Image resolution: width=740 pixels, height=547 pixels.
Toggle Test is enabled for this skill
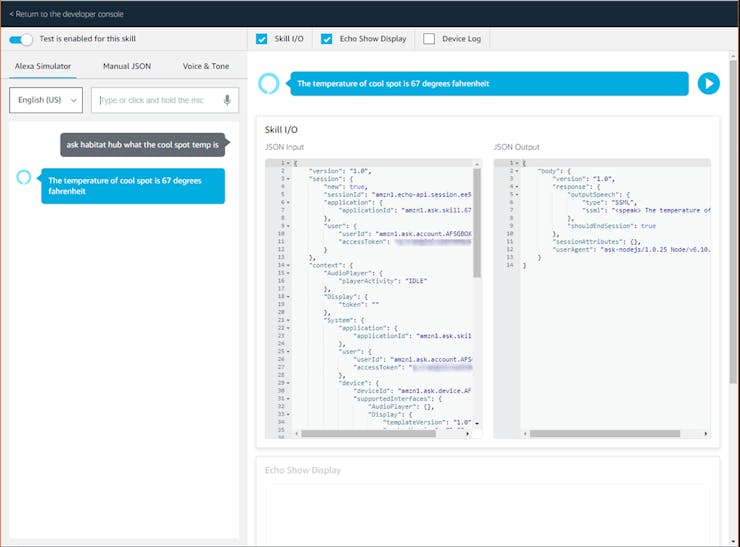[x=21, y=39]
